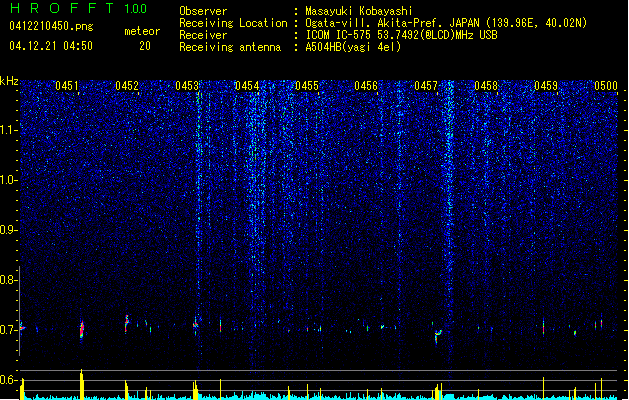Click the 0452 time marker
This screenshot has height=400, width=629.
(127, 86)
